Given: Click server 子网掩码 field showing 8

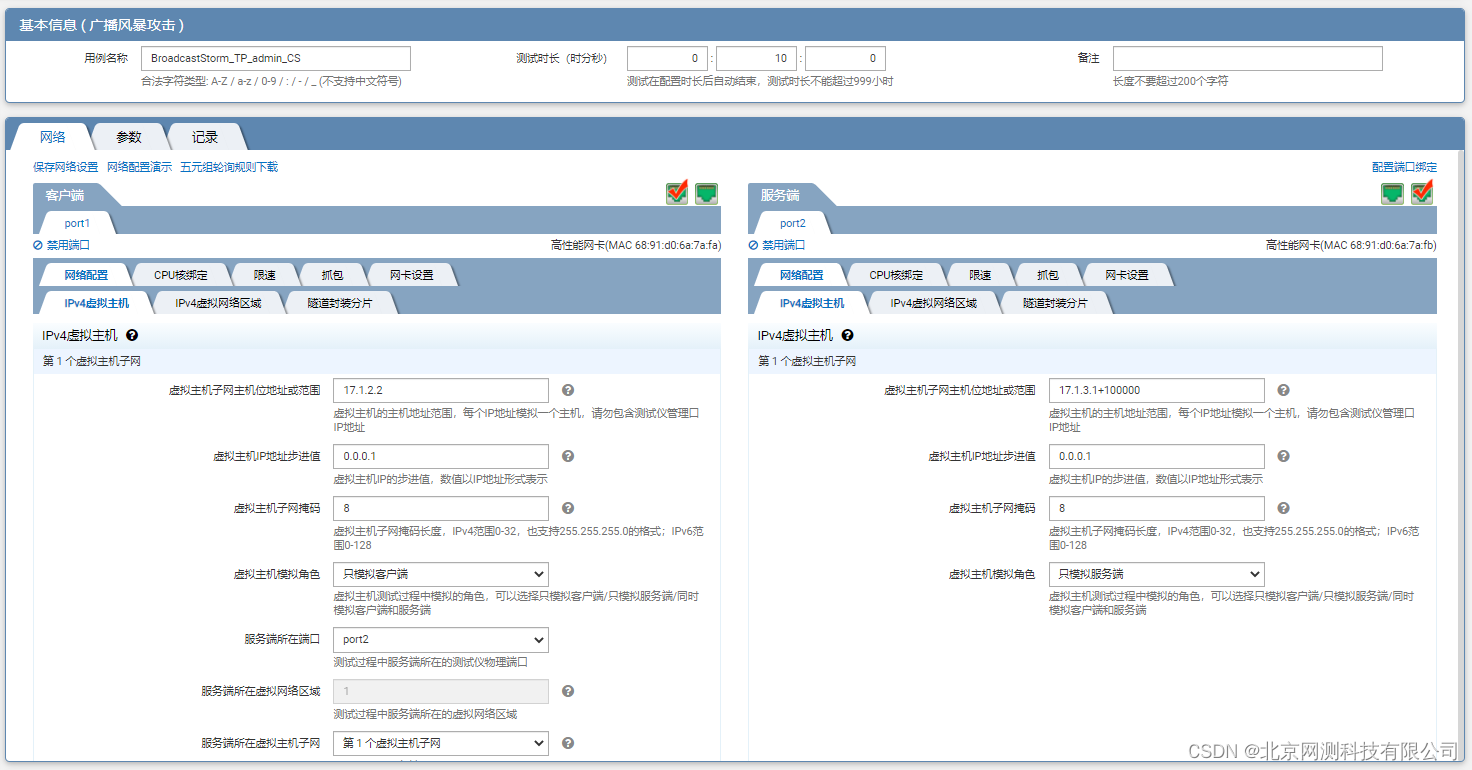Looking at the screenshot, I should coord(1157,508).
